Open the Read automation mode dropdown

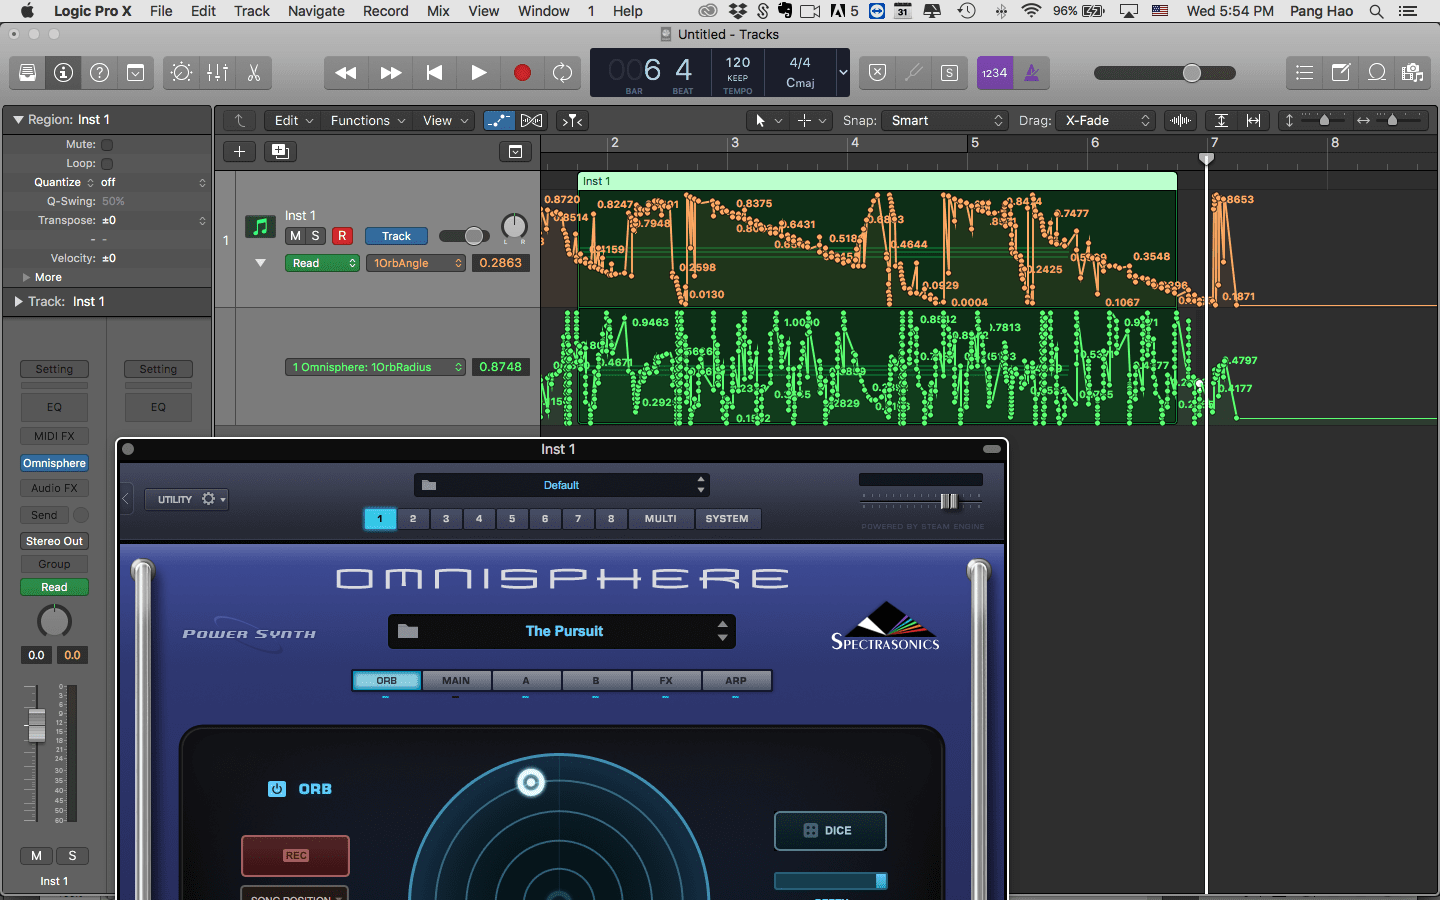tap(322, 264)
